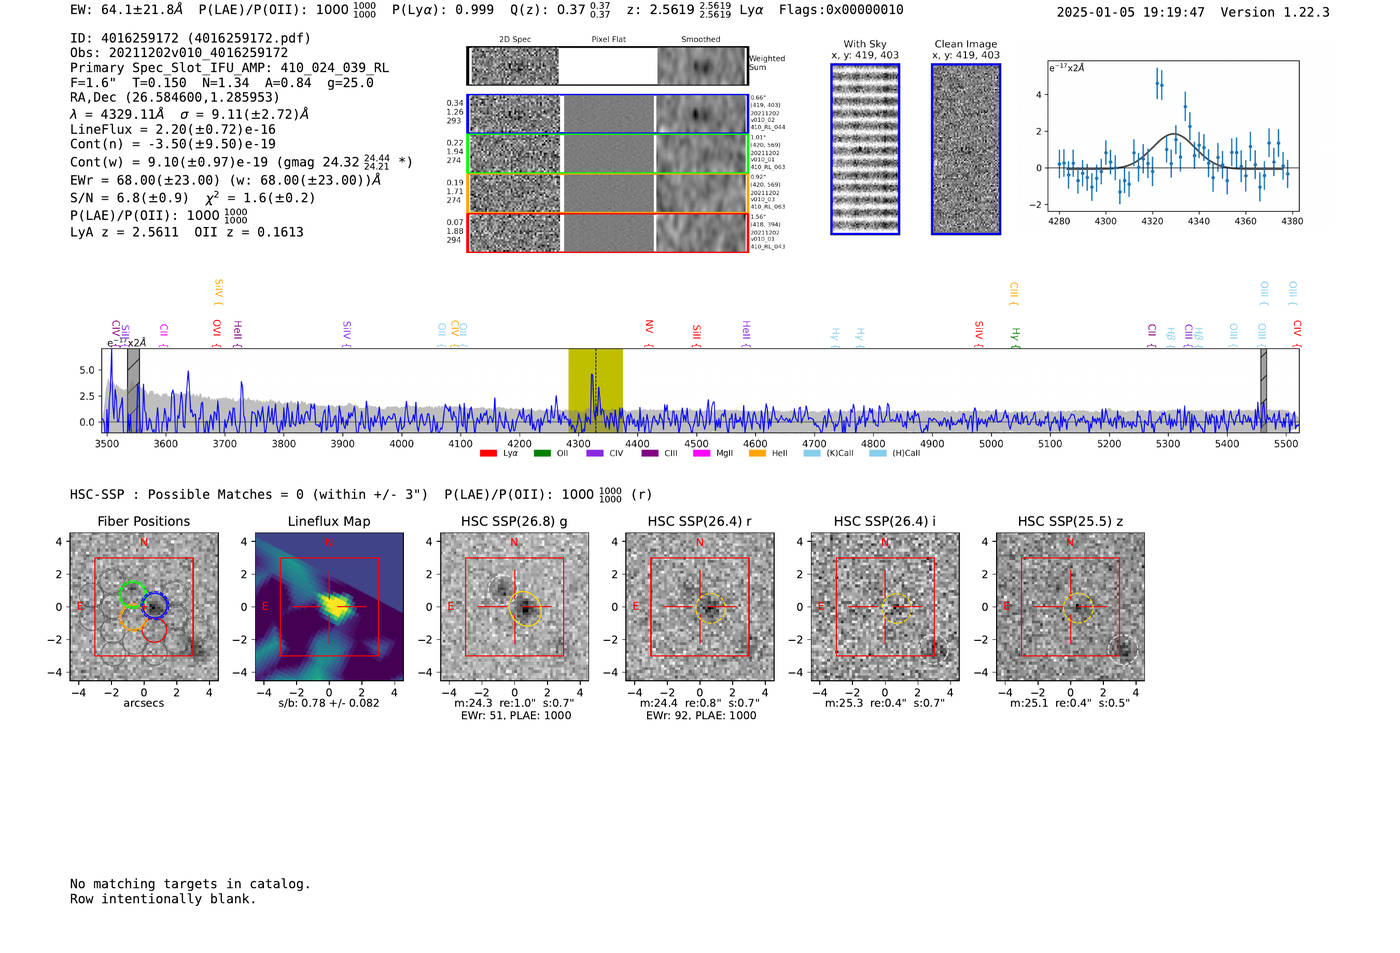Click the CIV purple legend swatch
1400x953 pixels.
point(595,453)
